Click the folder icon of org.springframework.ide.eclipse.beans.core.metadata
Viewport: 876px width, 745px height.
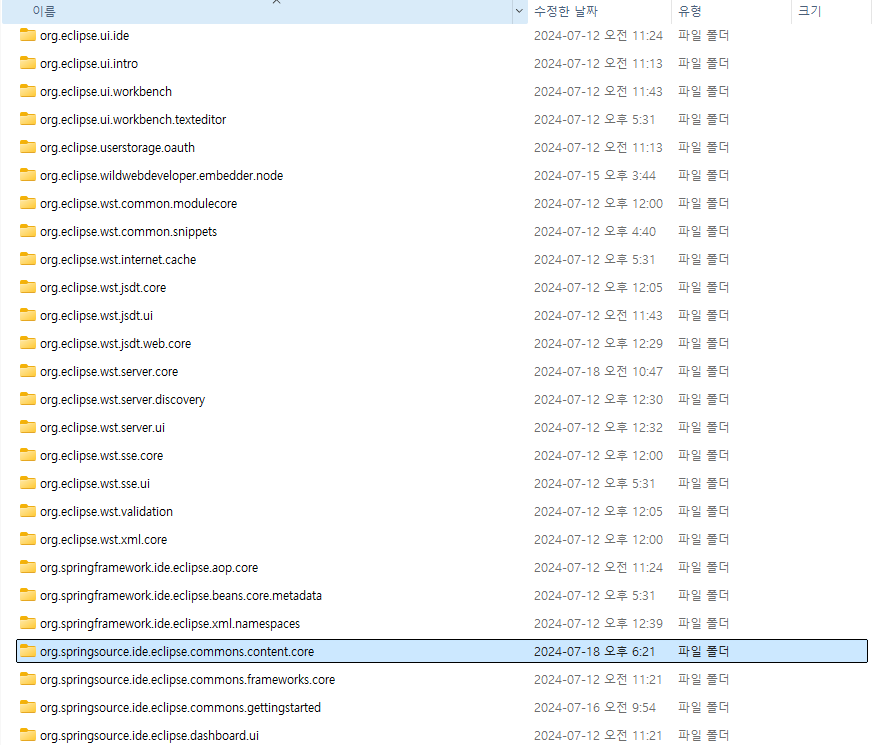point(28,595)
